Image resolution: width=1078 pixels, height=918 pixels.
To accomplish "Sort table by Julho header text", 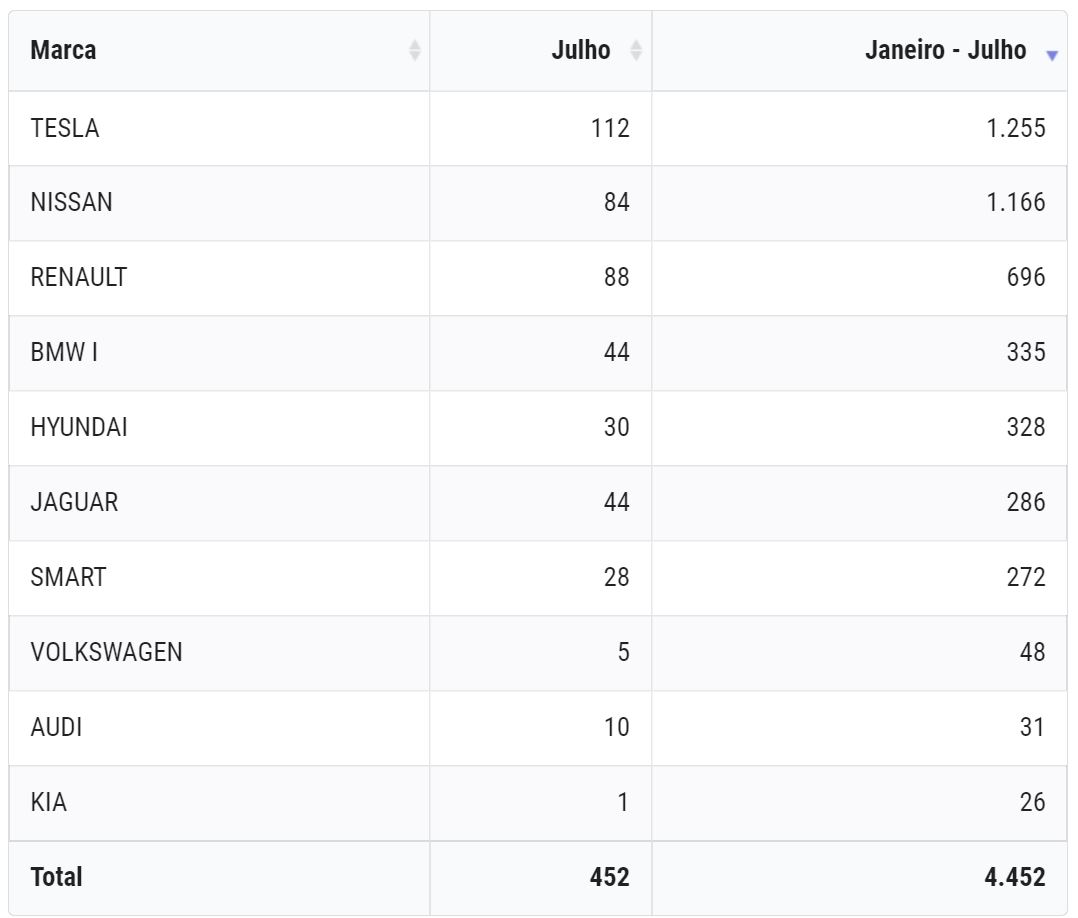I will click(581, 50).
